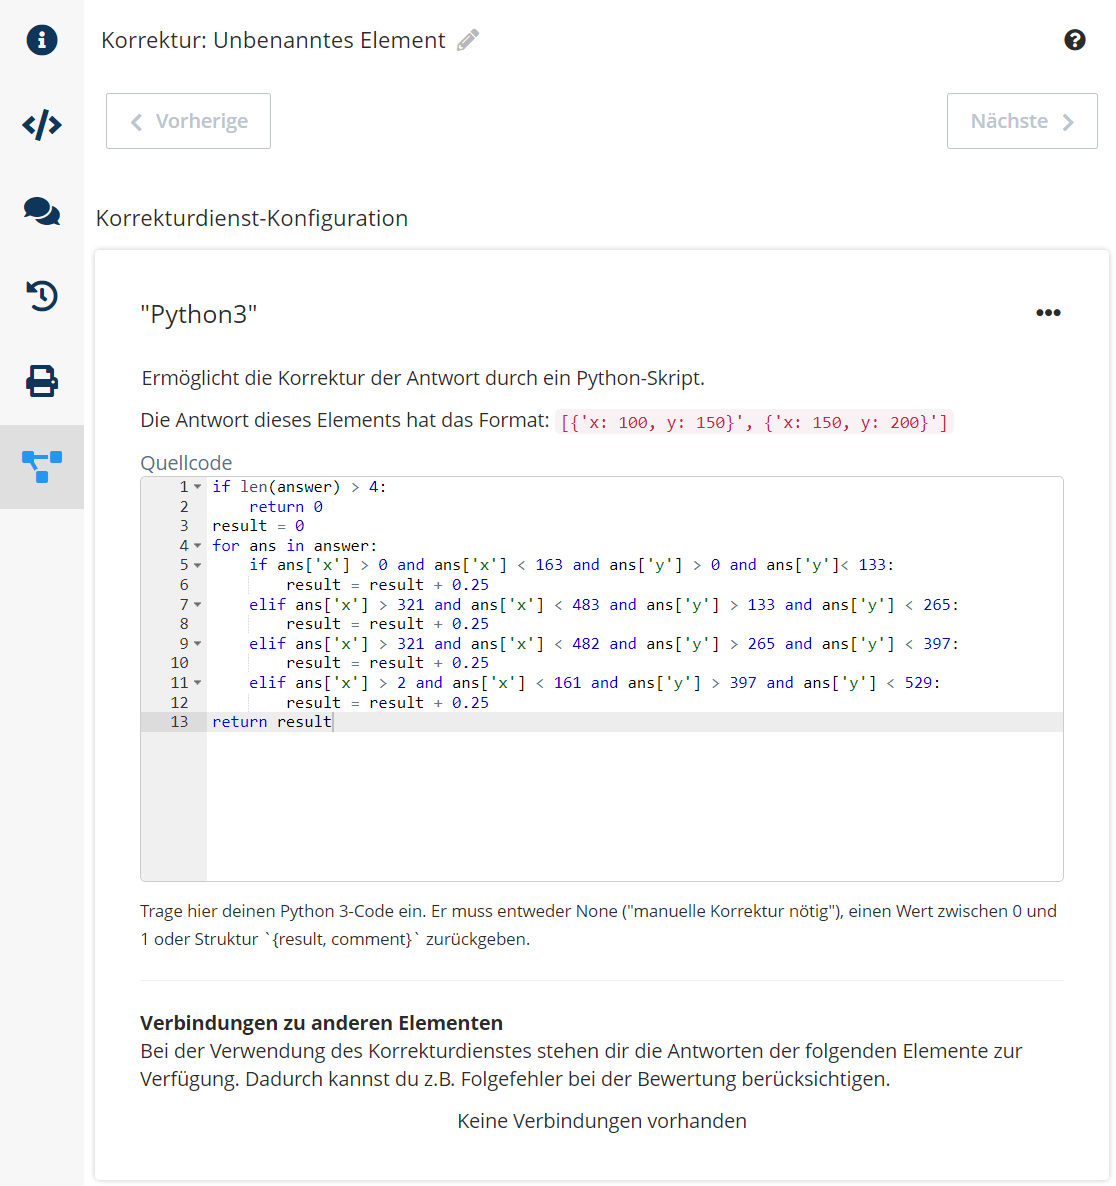This screenshot has height=1186, width=1116.
Task: Collapse the code fold at line 9
Action: tap(197, 644)
